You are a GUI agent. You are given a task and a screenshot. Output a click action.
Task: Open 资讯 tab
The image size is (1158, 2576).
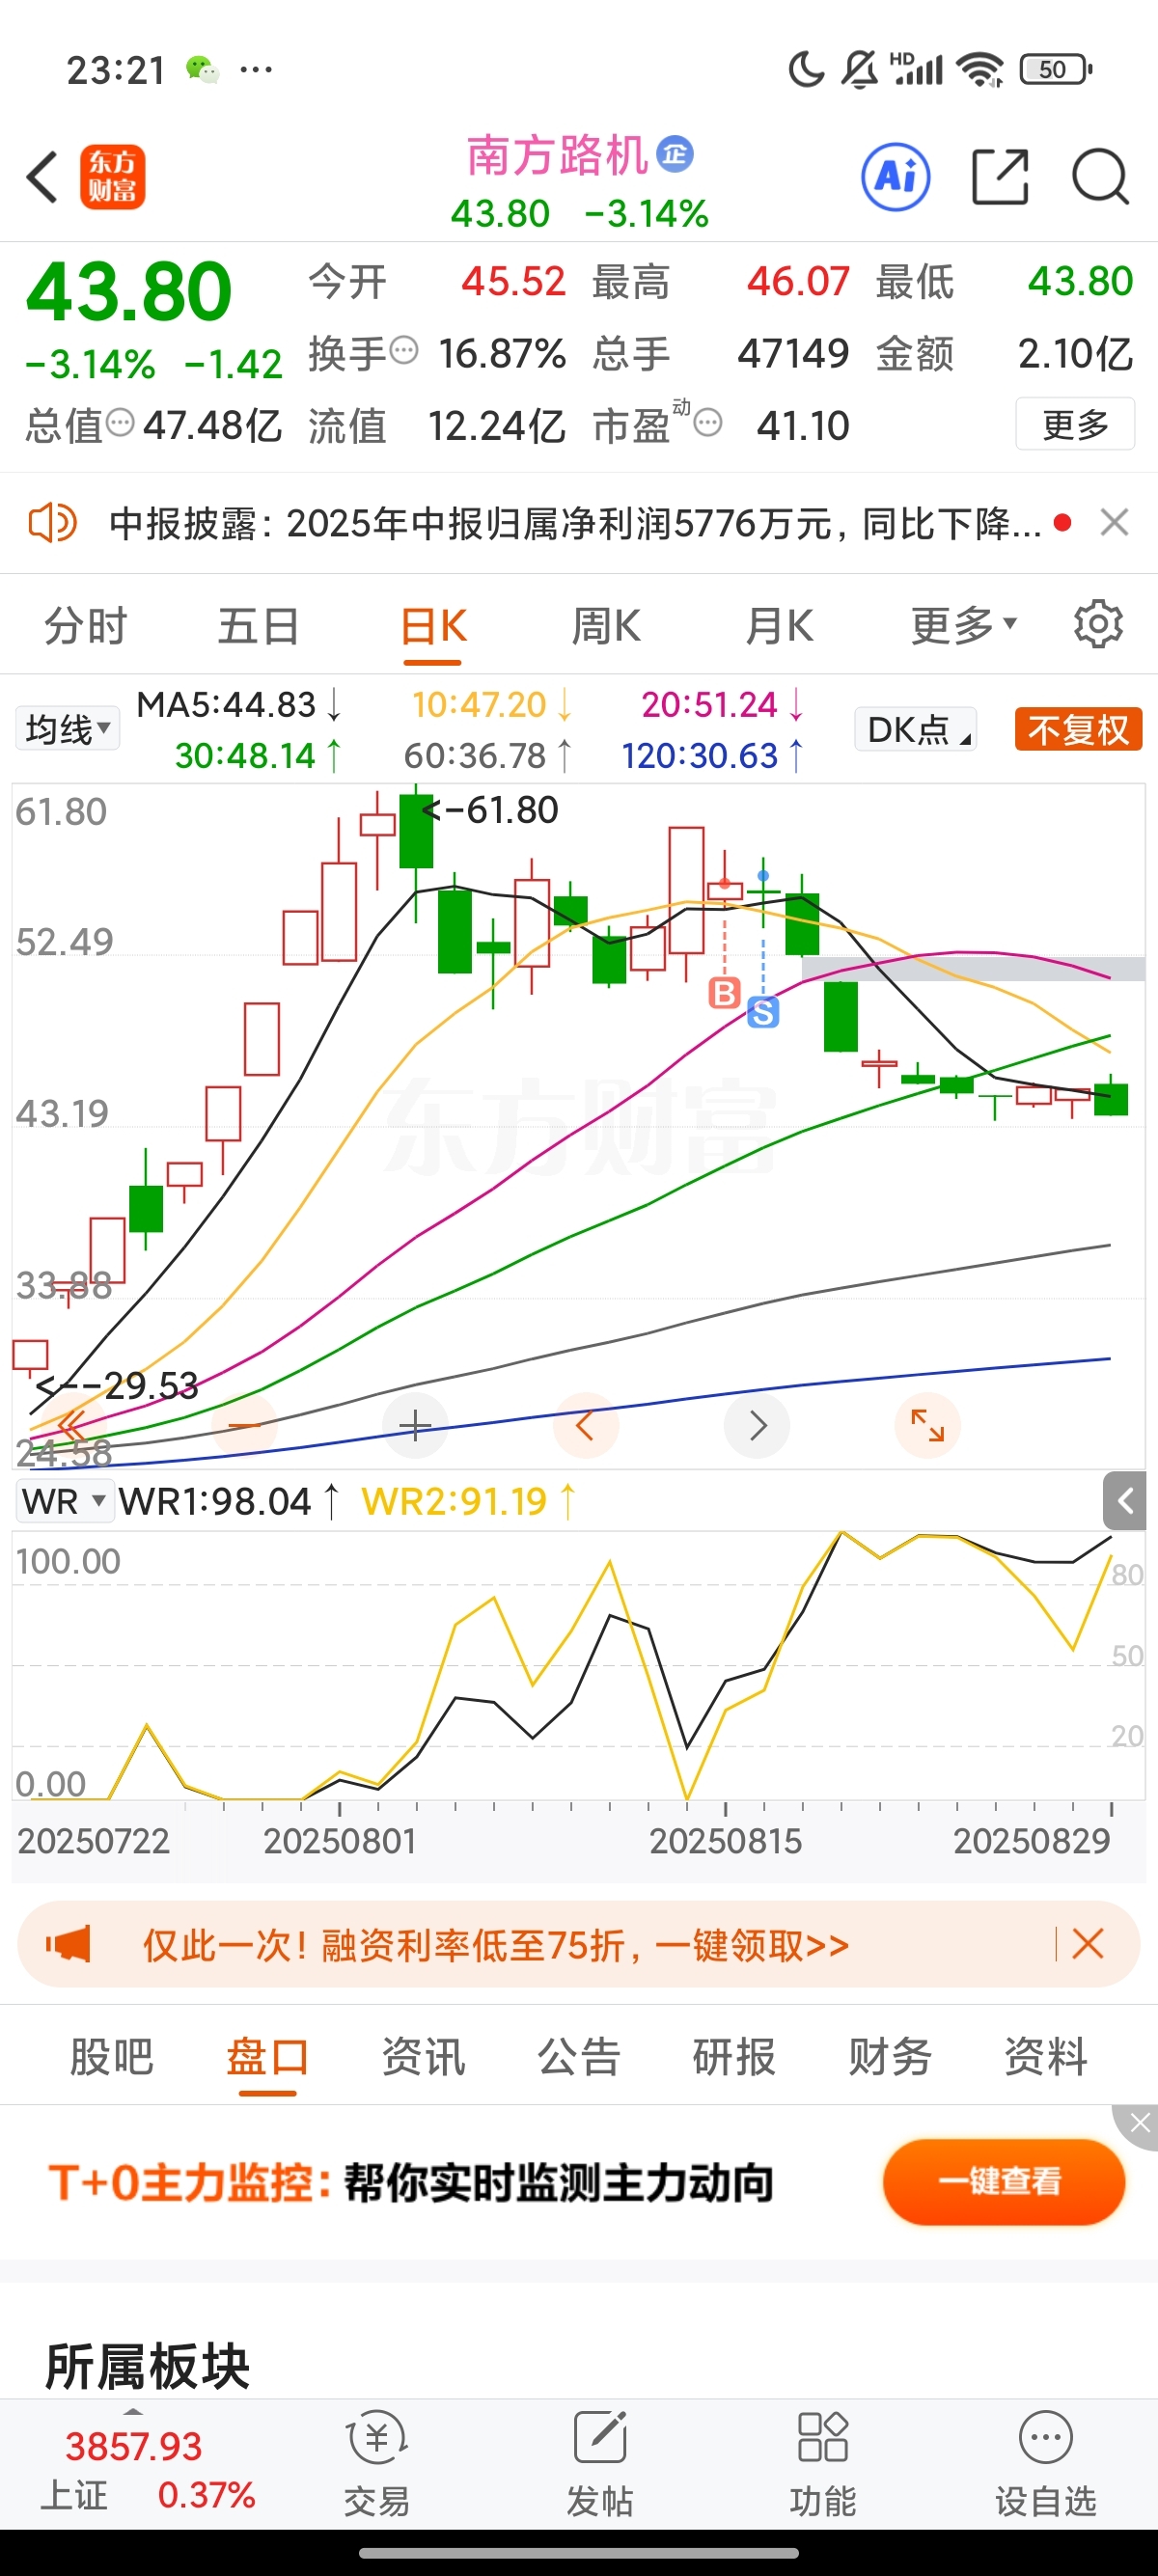pos(423,2057)
